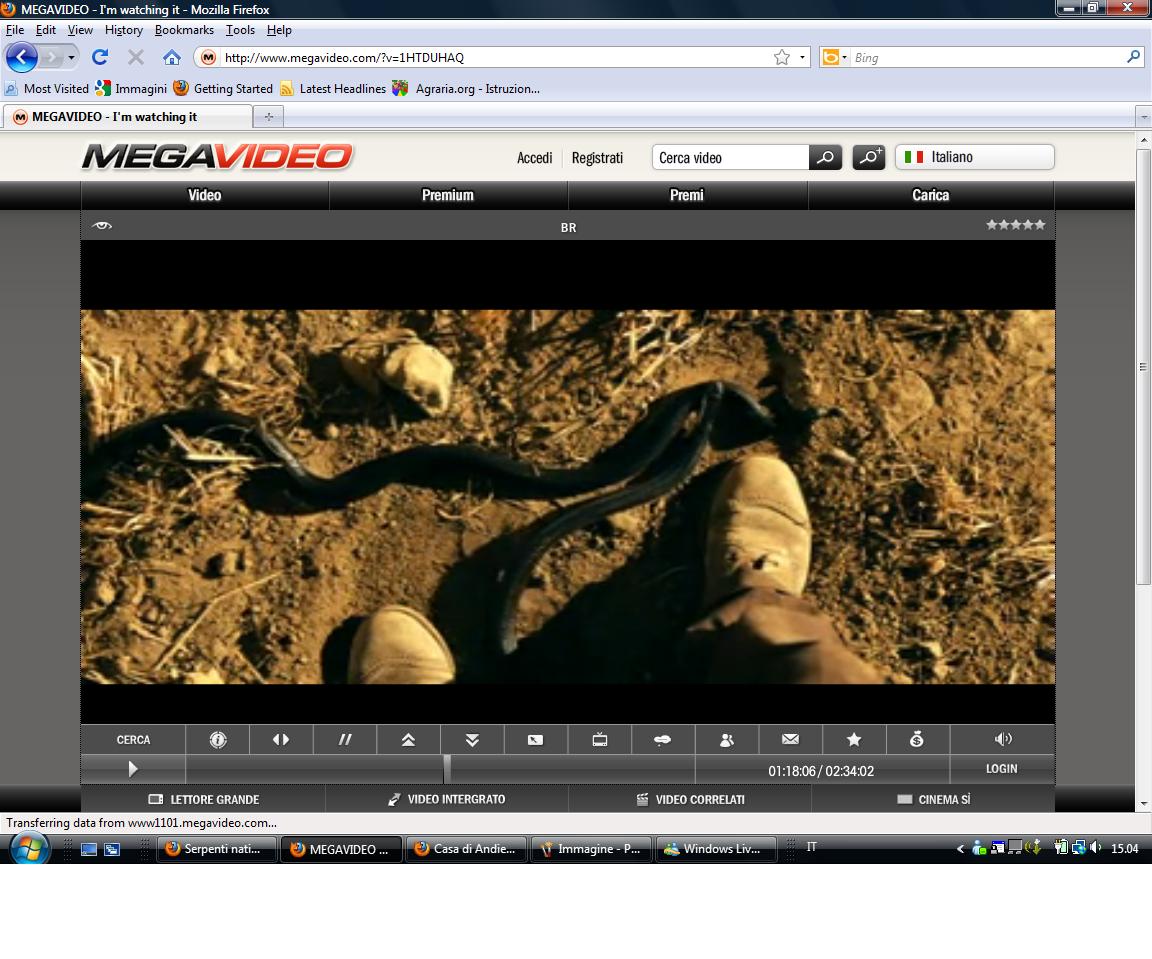Click the money bag icon
The width and height of the screenshot is (1152, 959).
pos(917,740)
